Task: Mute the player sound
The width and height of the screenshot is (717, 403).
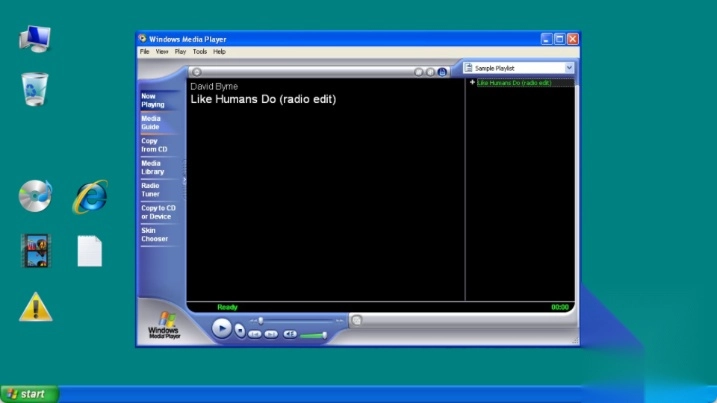Action: click(x=290, y=333)
